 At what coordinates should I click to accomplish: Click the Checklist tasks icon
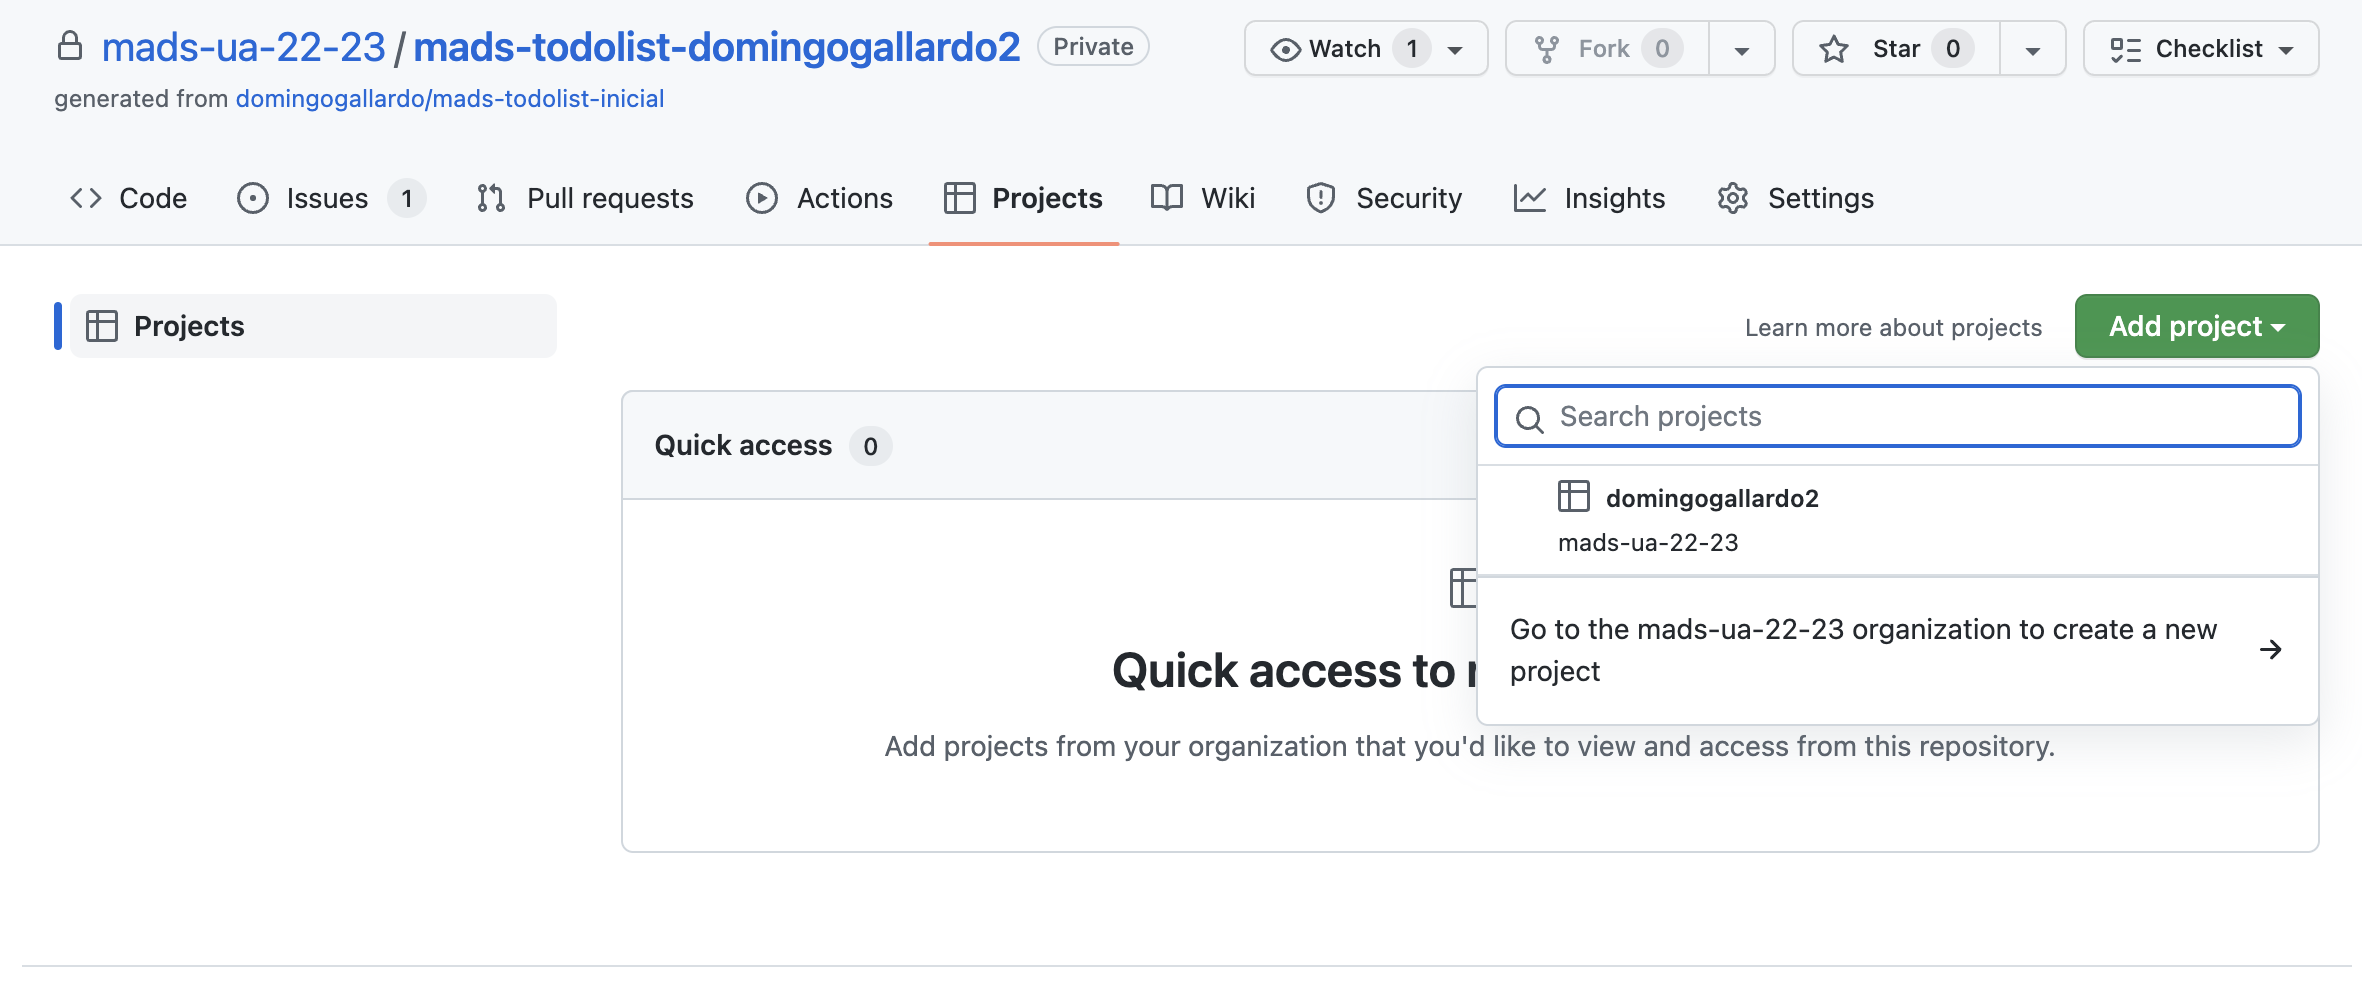[x=2125, y=49]
